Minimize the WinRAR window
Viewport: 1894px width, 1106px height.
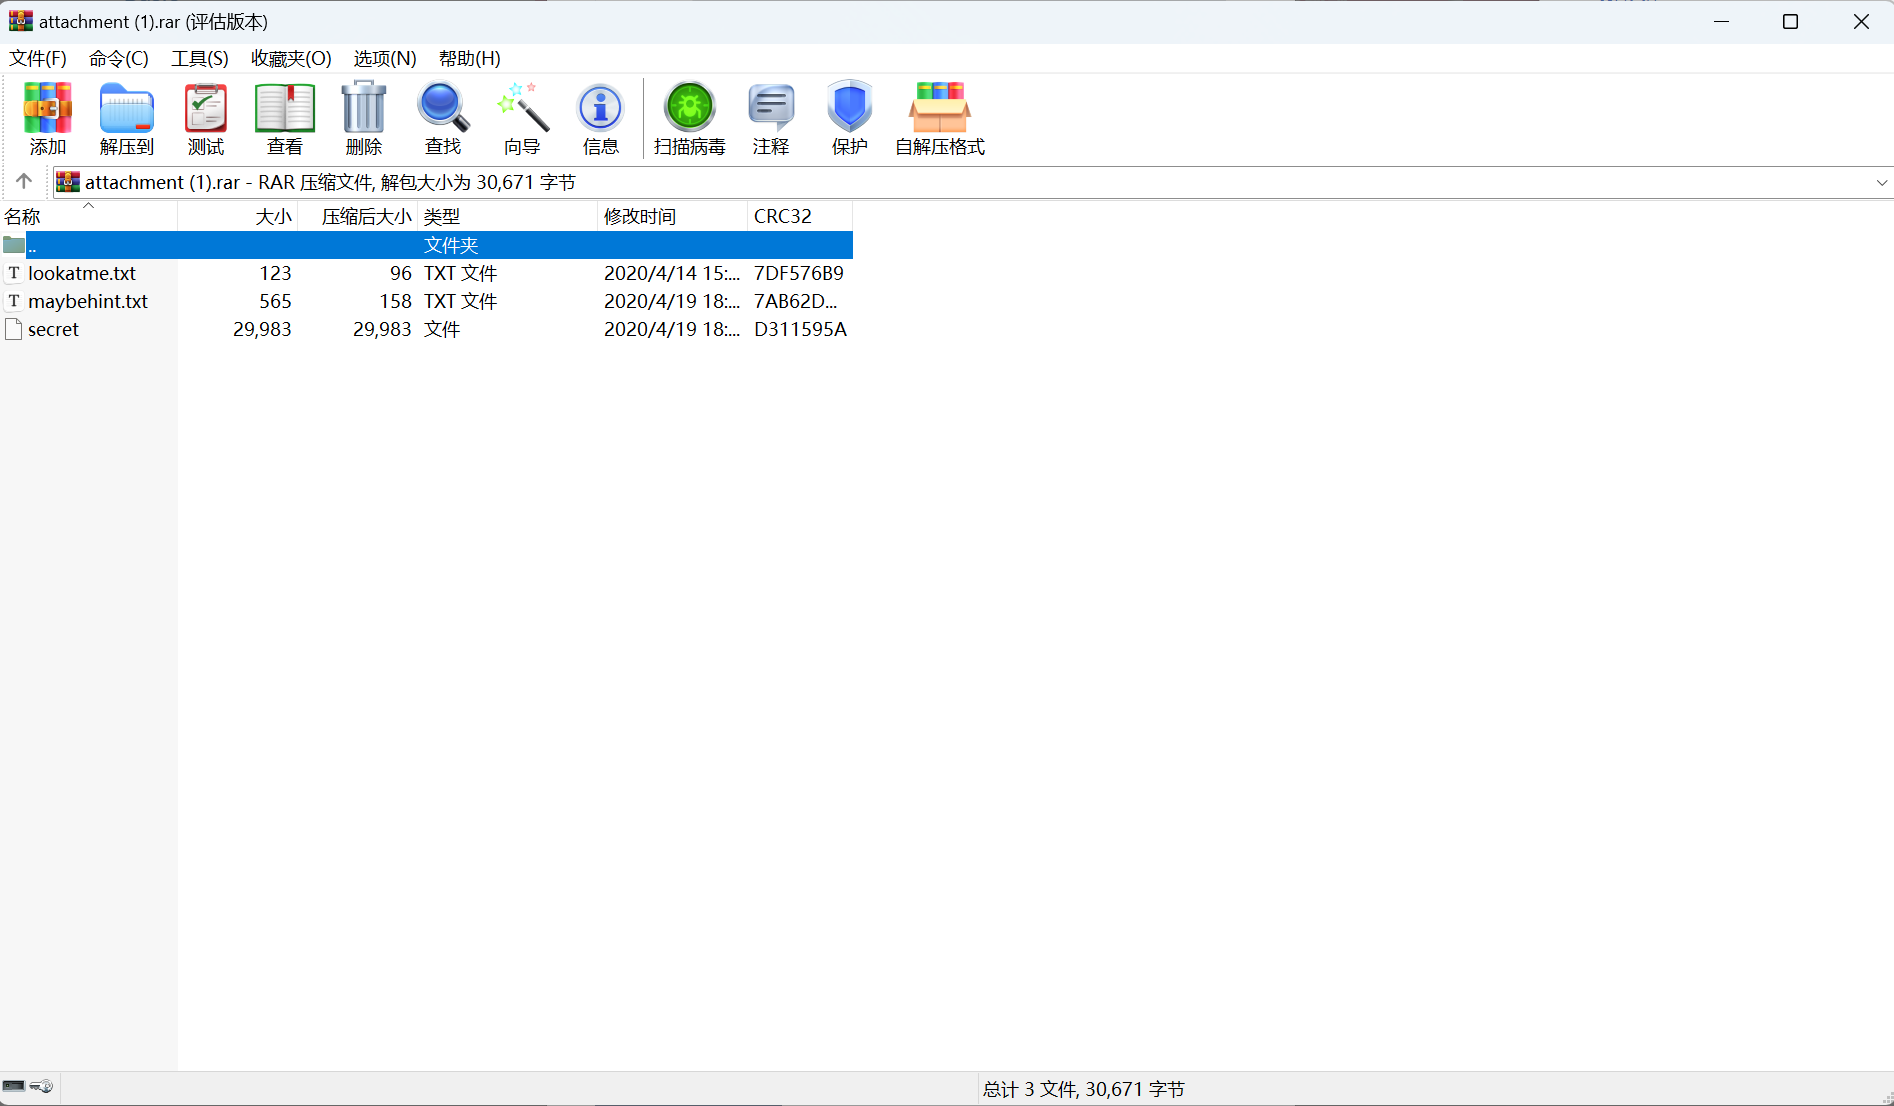1721,21
